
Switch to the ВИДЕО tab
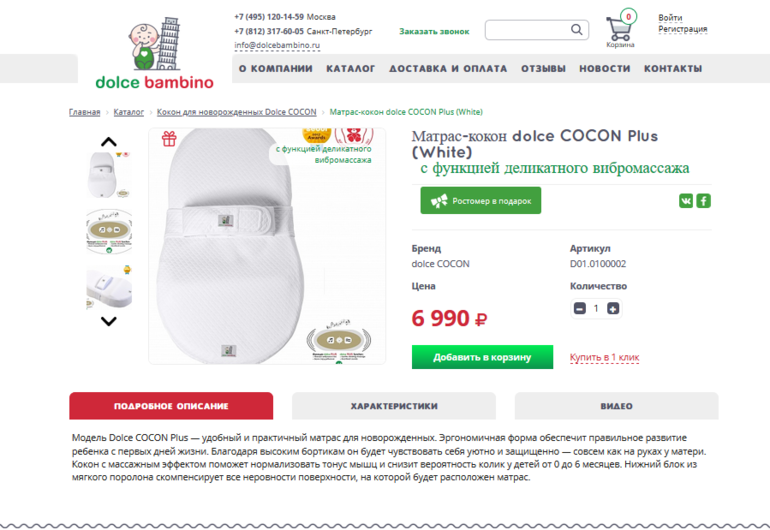pyautogui.click(x=616, y=406)
